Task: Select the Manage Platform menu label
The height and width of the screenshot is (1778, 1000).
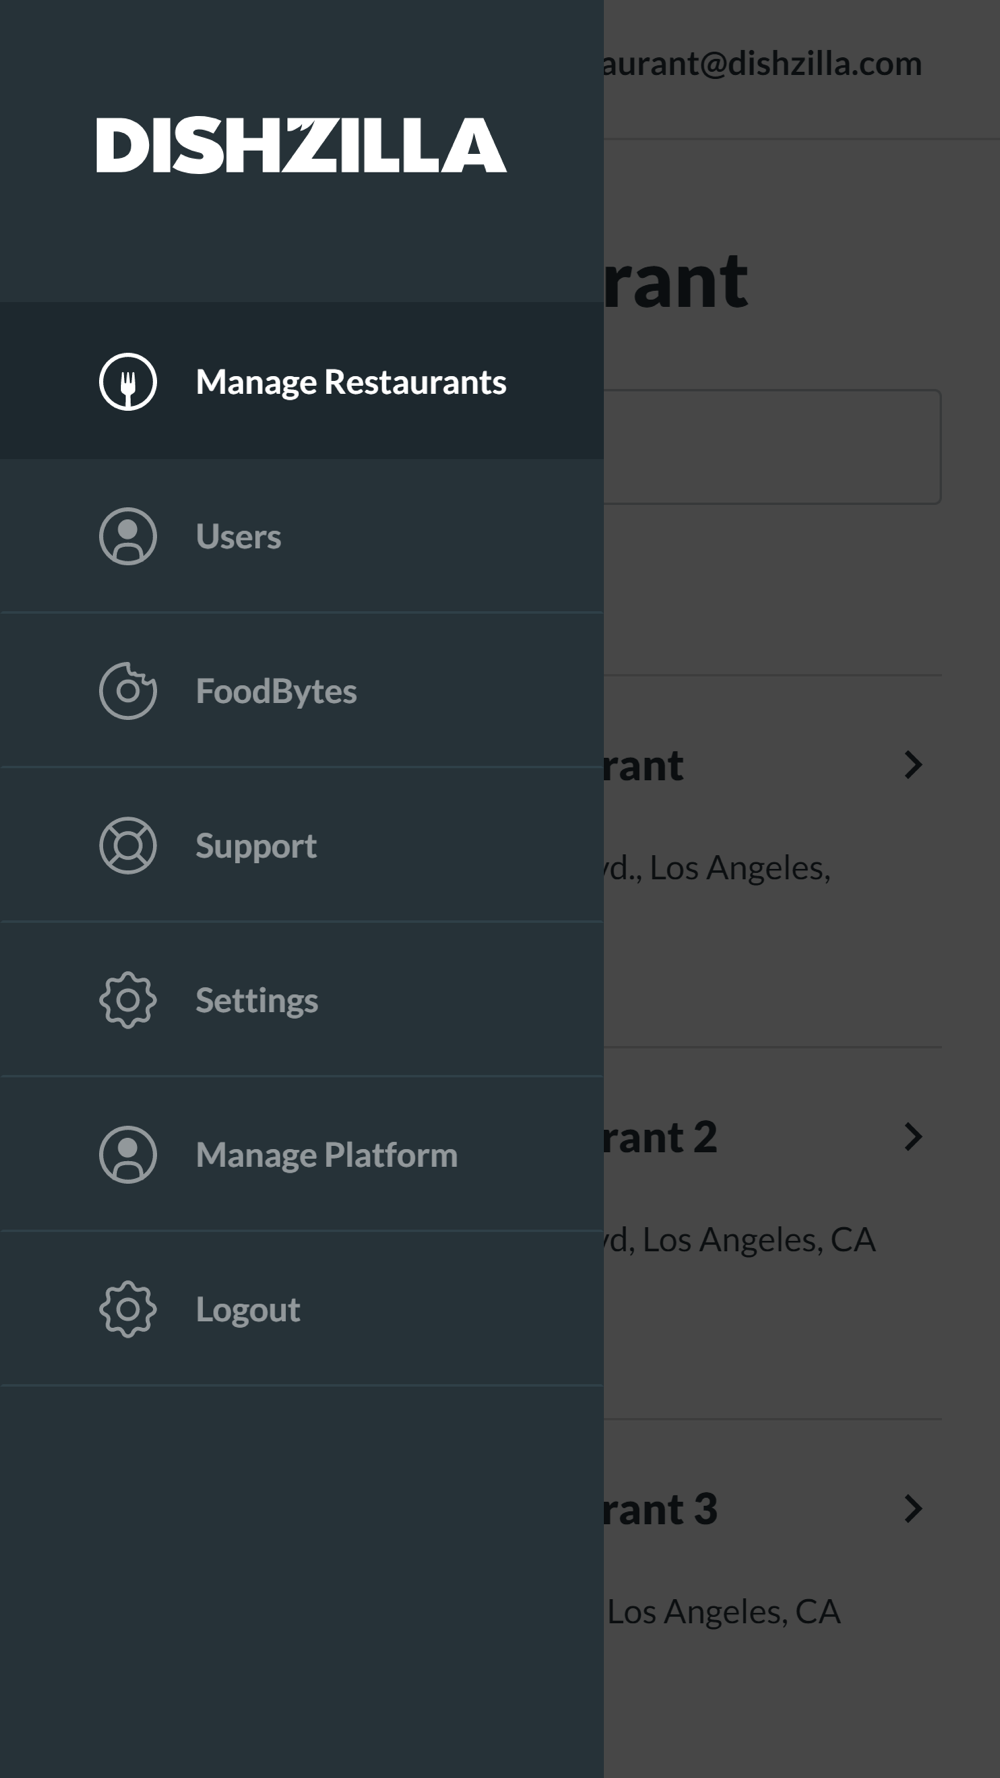Action: click(x=327, y=1155)
